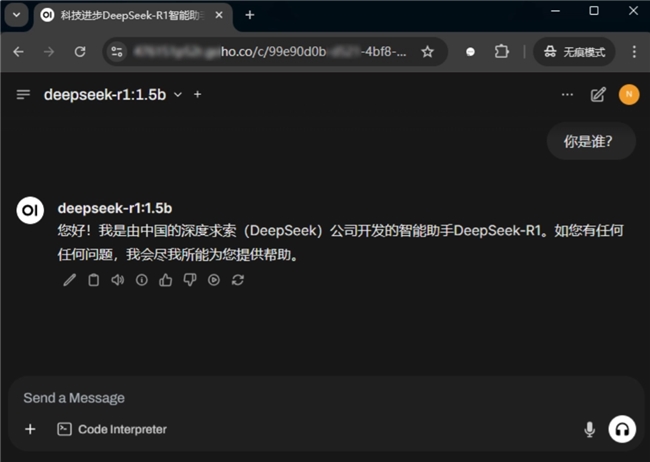Copy the response to clipboard
Screen dimensions: 650x462
click(x=94, y=280)
